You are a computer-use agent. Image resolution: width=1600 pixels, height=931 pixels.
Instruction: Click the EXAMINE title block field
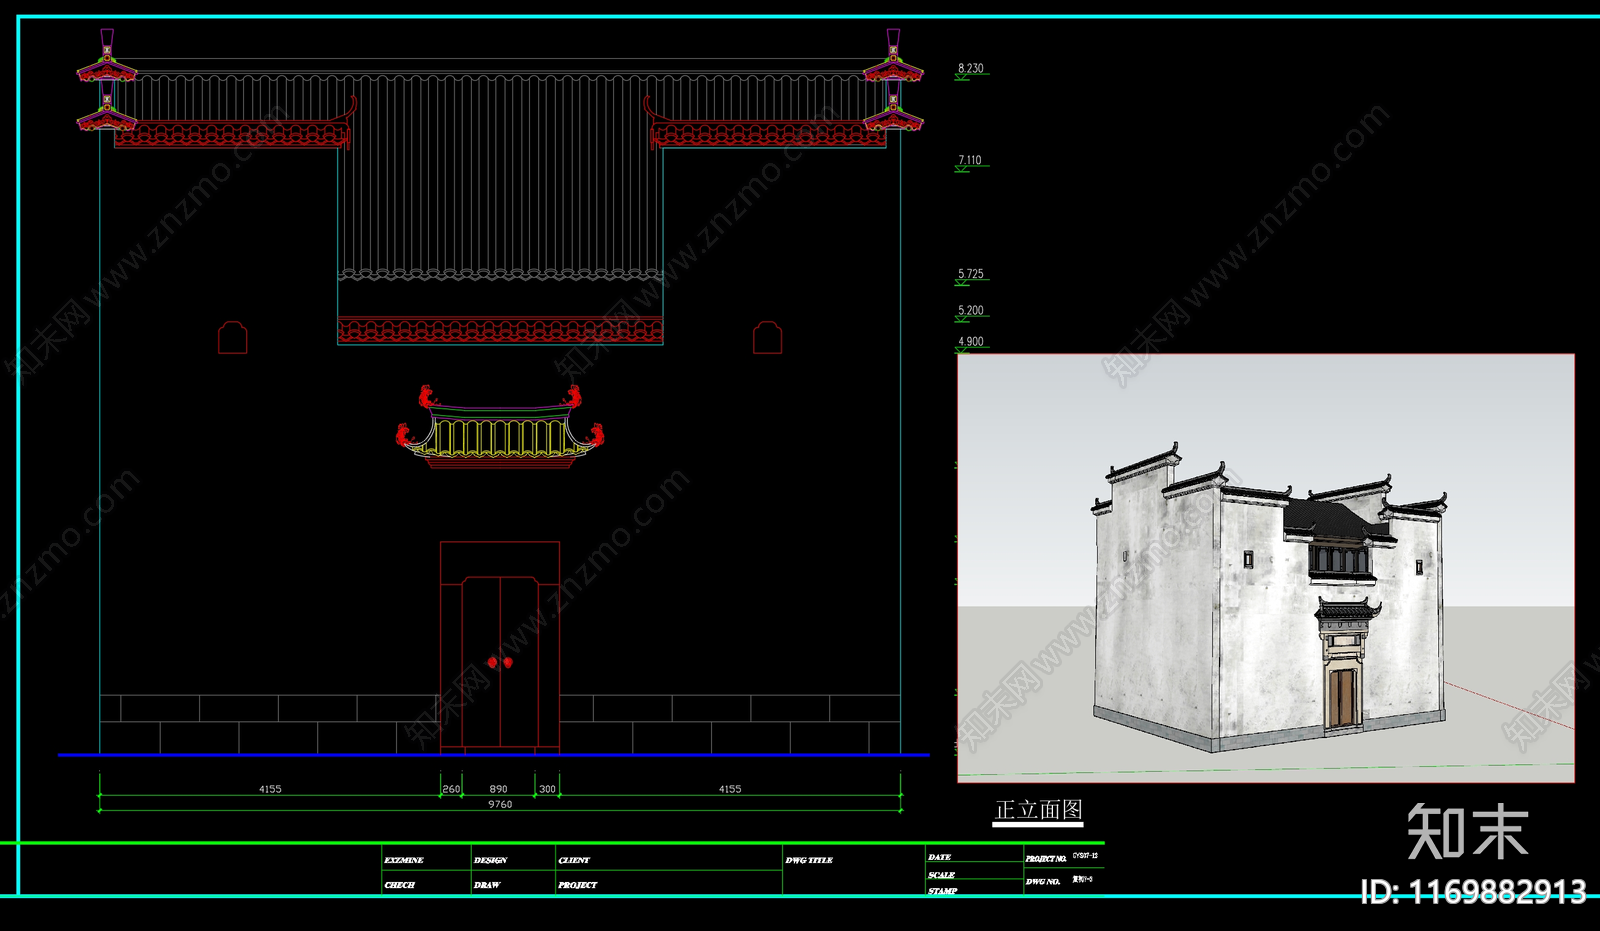pos(404,860)
